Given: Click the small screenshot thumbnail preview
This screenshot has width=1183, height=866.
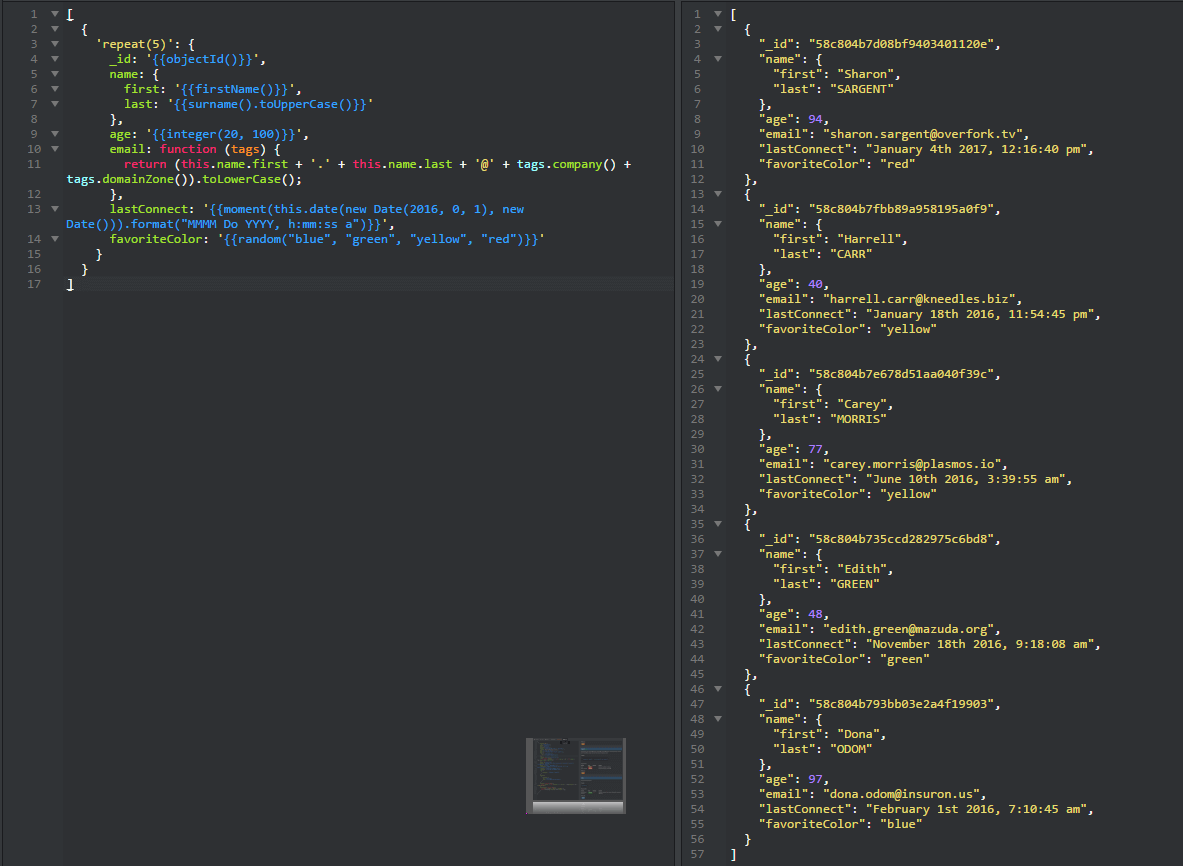Looking at the screenshot, I should click(x=575, y=775).
